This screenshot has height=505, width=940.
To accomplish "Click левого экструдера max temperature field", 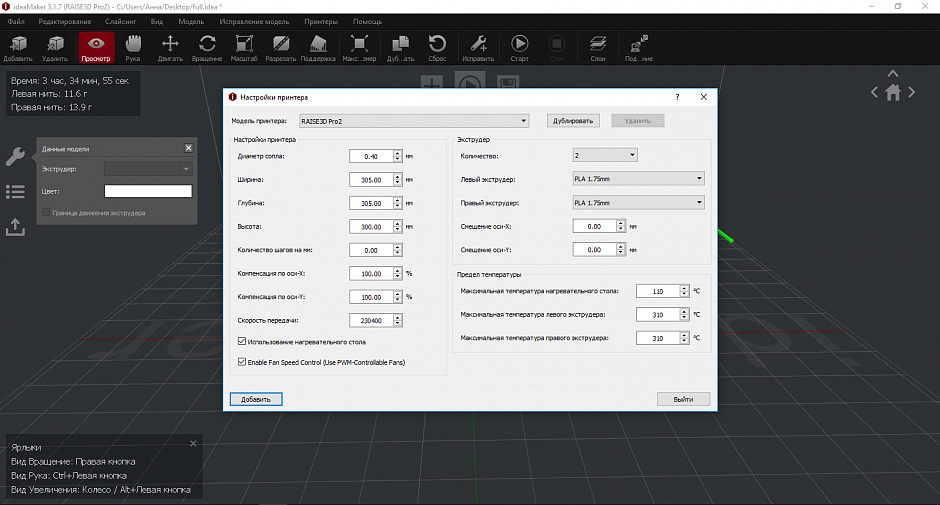I will point(658,314).
